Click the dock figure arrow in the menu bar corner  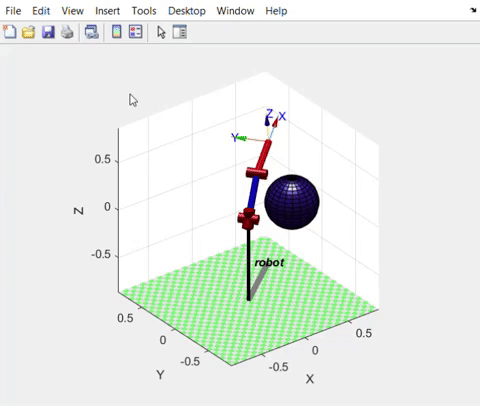click(473, 10)
